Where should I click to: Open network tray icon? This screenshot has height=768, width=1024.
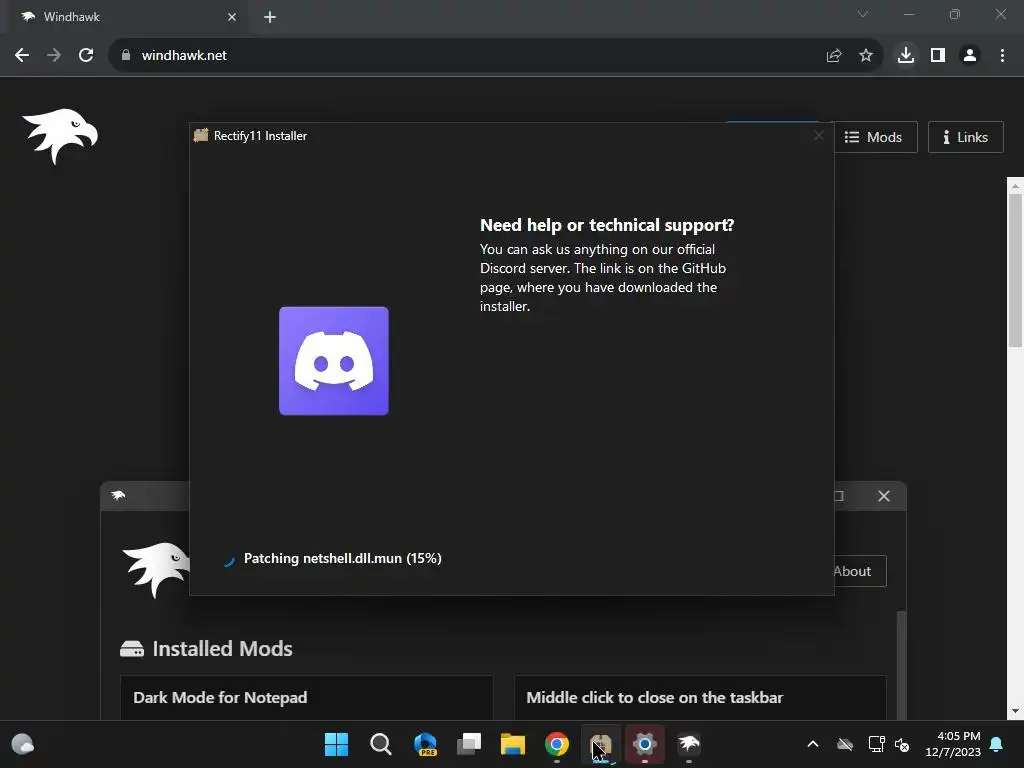click(x=876, y=744)
